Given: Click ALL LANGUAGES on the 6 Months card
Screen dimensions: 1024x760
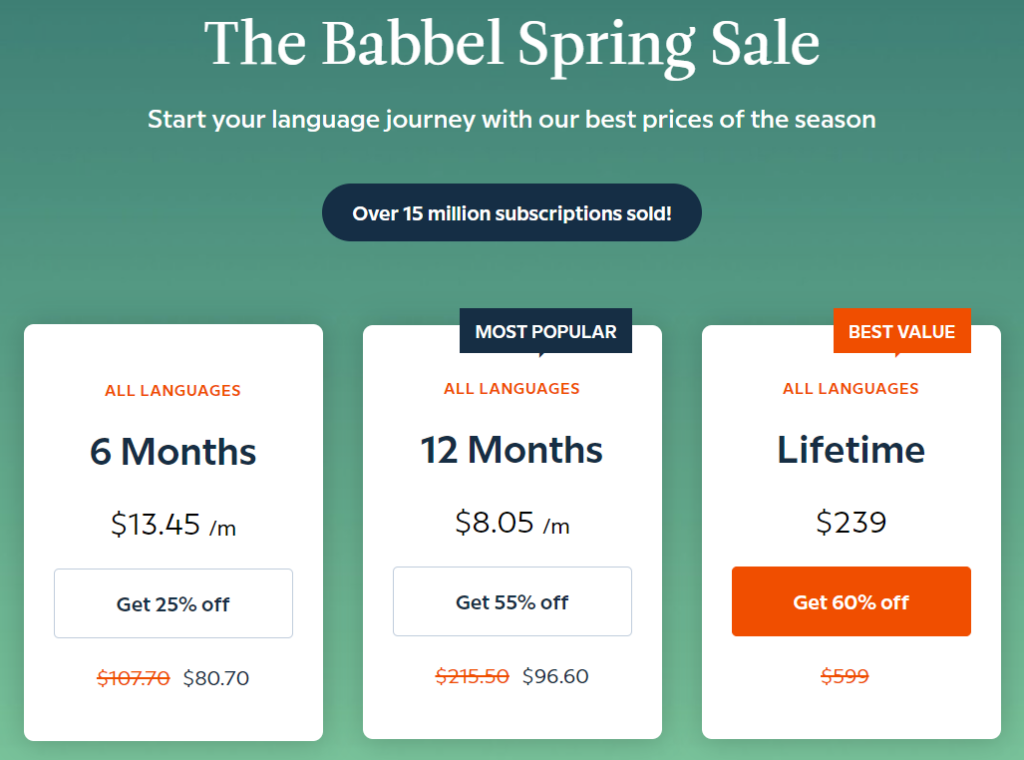Looking at the screenshot, I should tap(172, 390).
